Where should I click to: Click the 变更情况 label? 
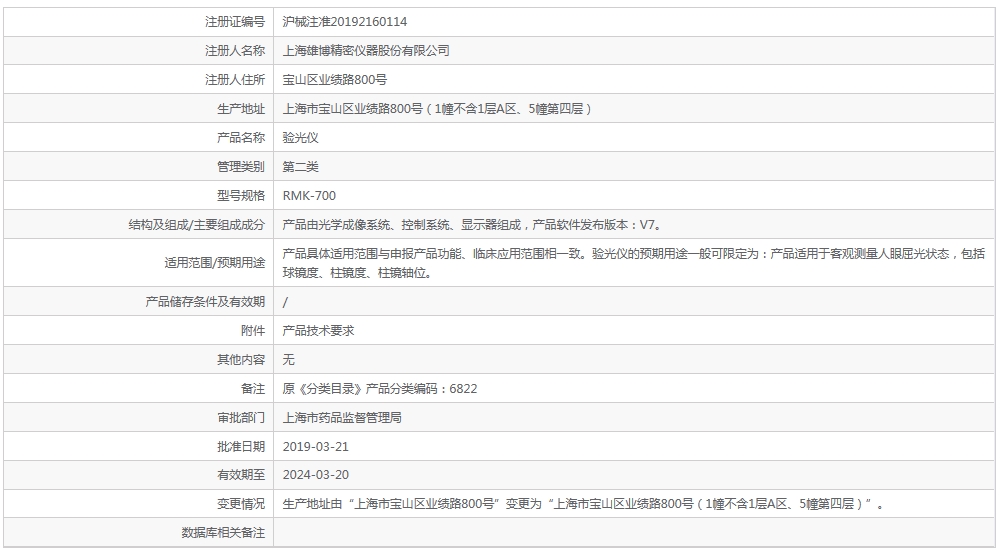[241, 504]
